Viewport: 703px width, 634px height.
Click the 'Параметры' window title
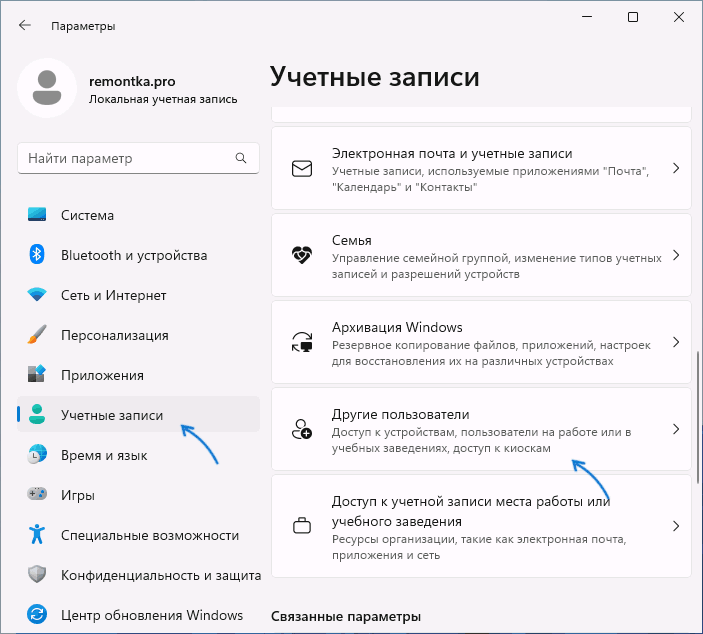[x=83, y=26]
